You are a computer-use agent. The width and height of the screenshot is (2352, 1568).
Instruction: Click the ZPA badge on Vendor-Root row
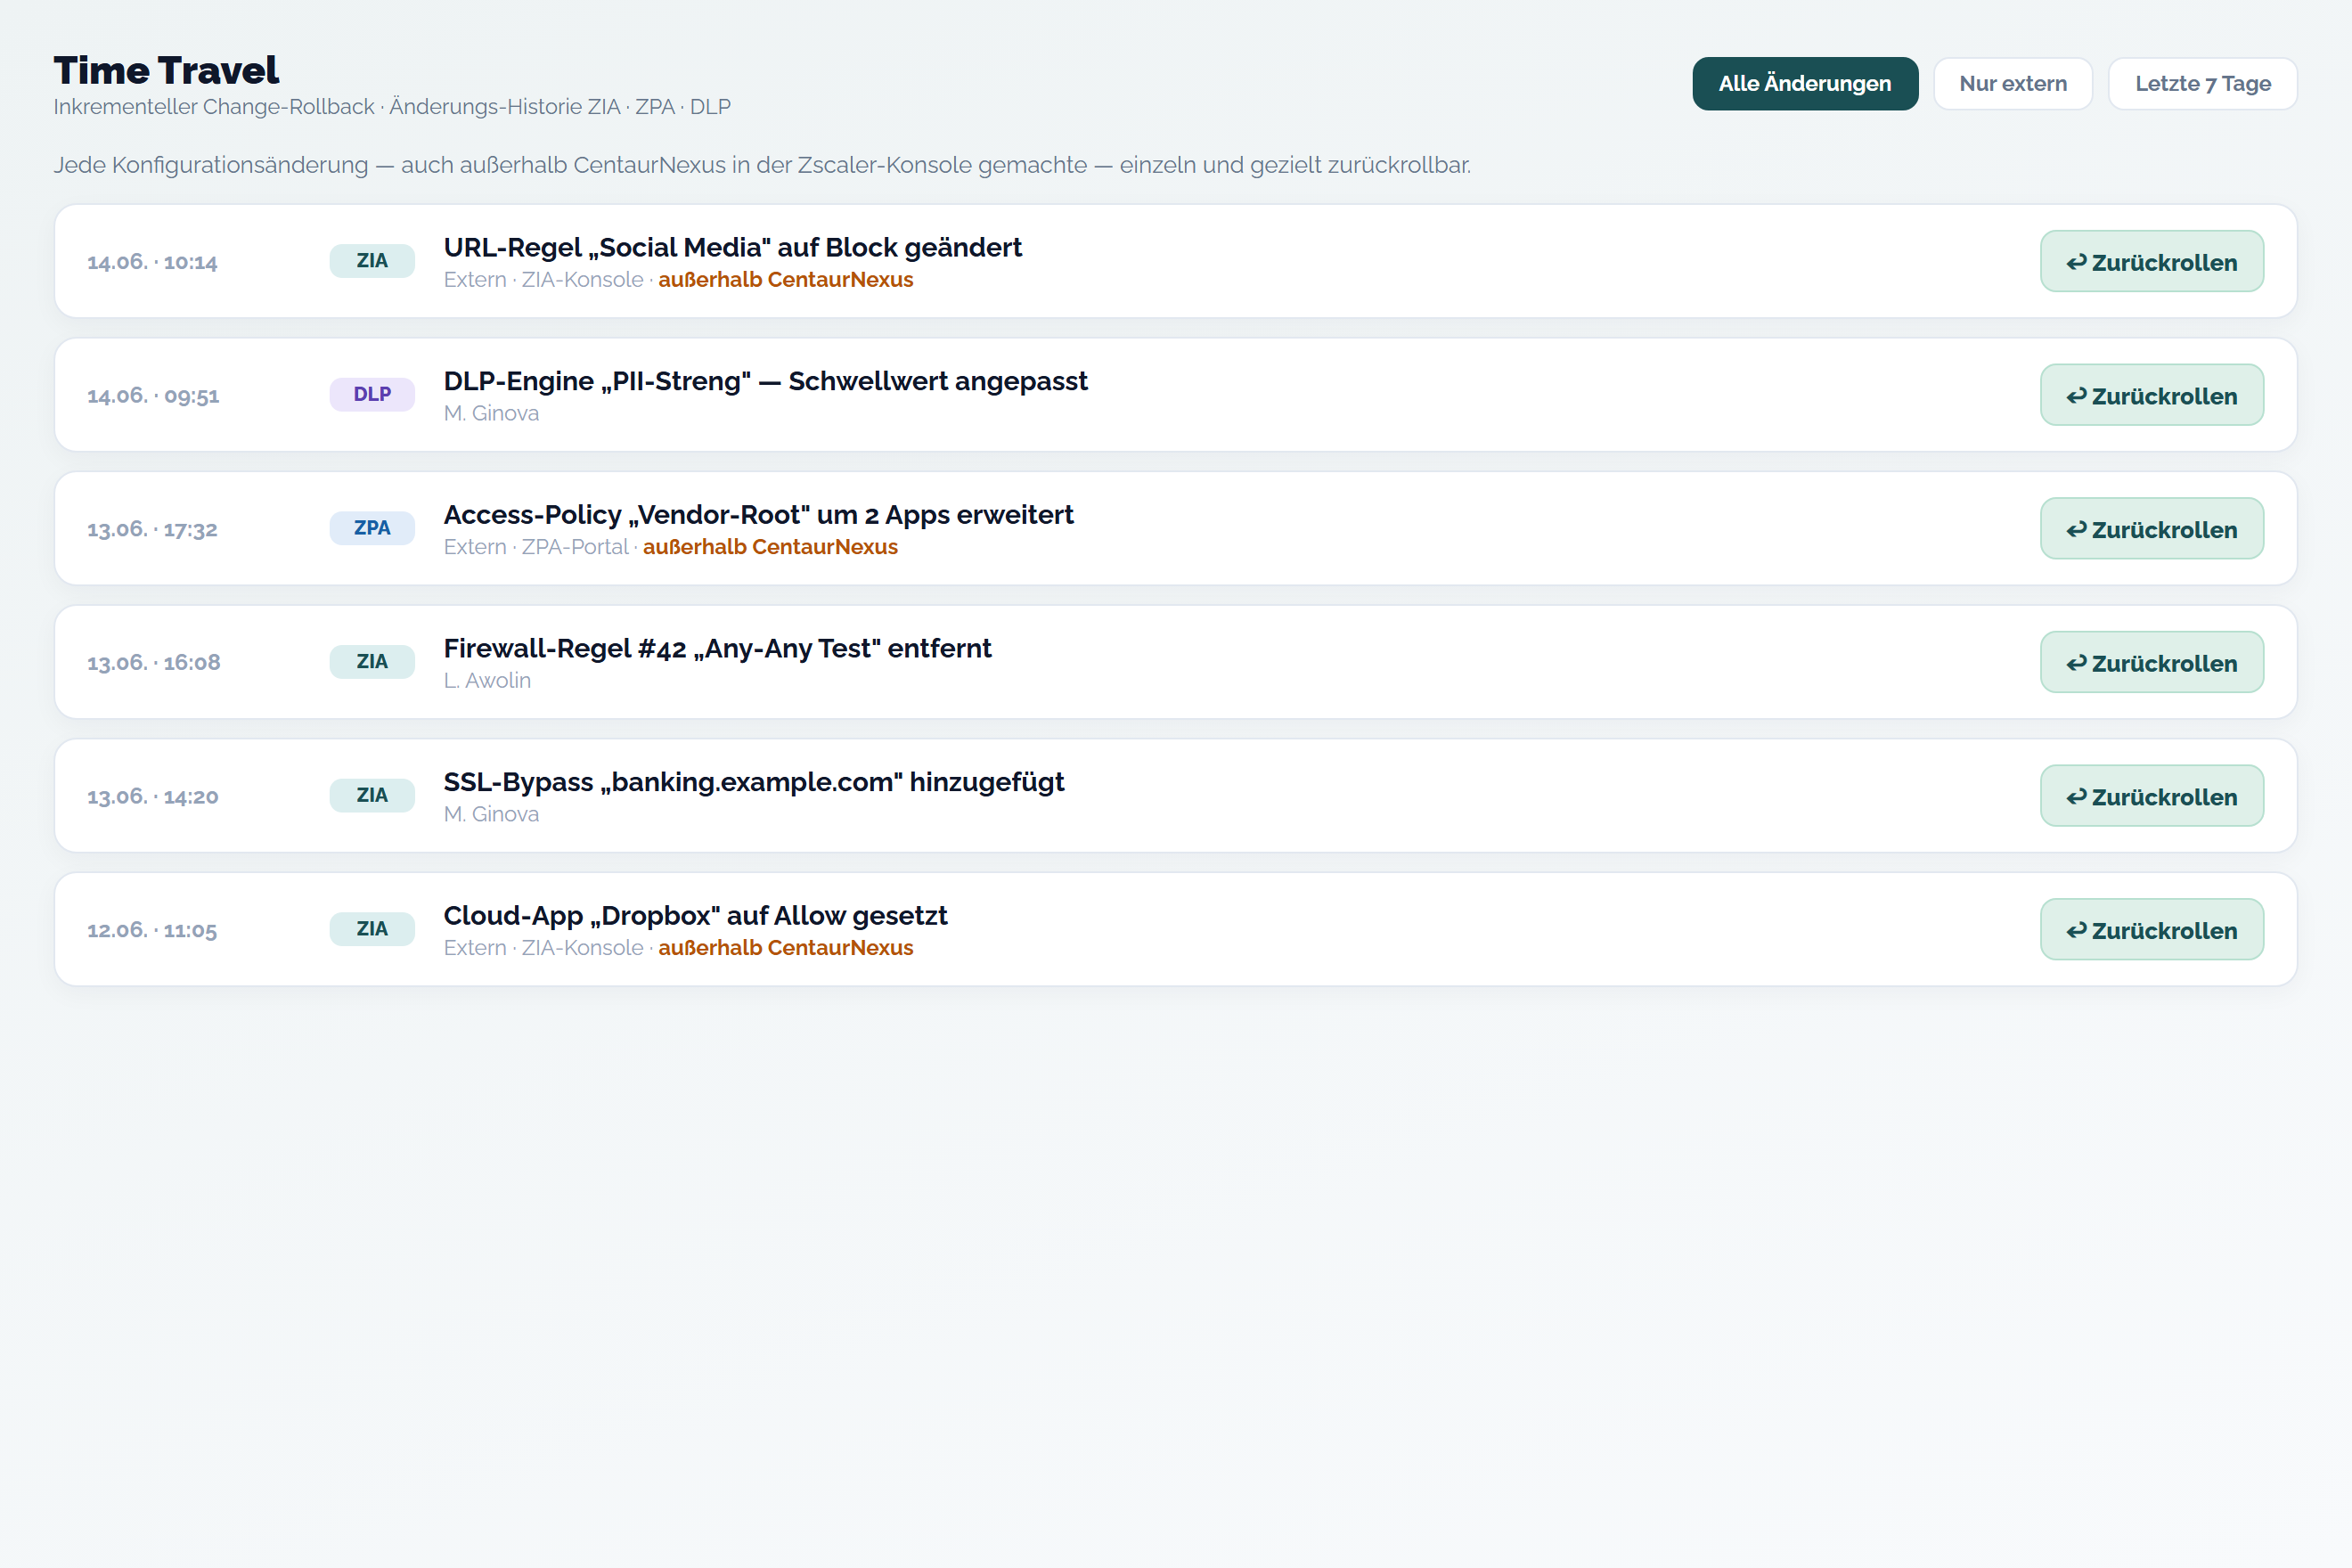coord(372,528)
